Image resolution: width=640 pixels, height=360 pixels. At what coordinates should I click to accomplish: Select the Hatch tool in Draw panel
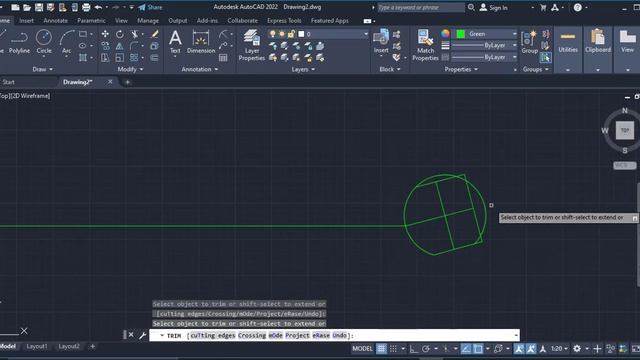point(82,58)
